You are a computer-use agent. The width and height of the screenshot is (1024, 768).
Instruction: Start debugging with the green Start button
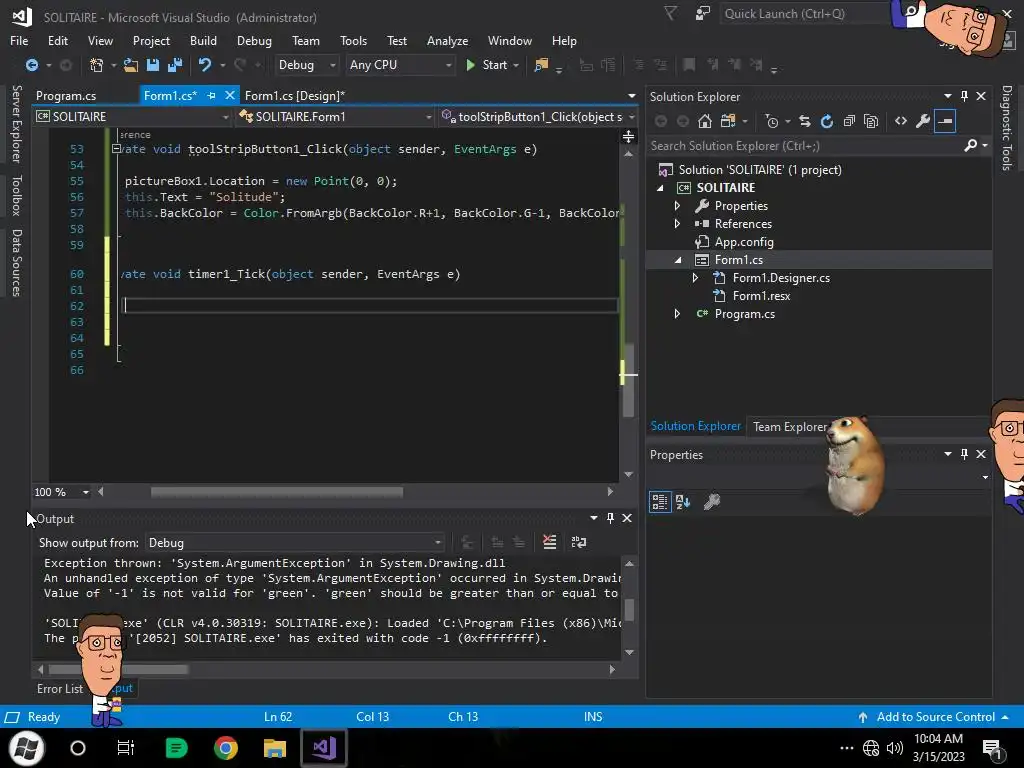487,65
